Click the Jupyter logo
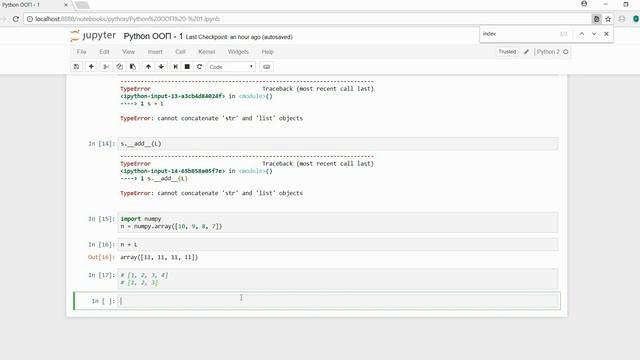Image resolution: width=640 pixels, height=360 pixels. pyautogui.click(x=93, y=36)
